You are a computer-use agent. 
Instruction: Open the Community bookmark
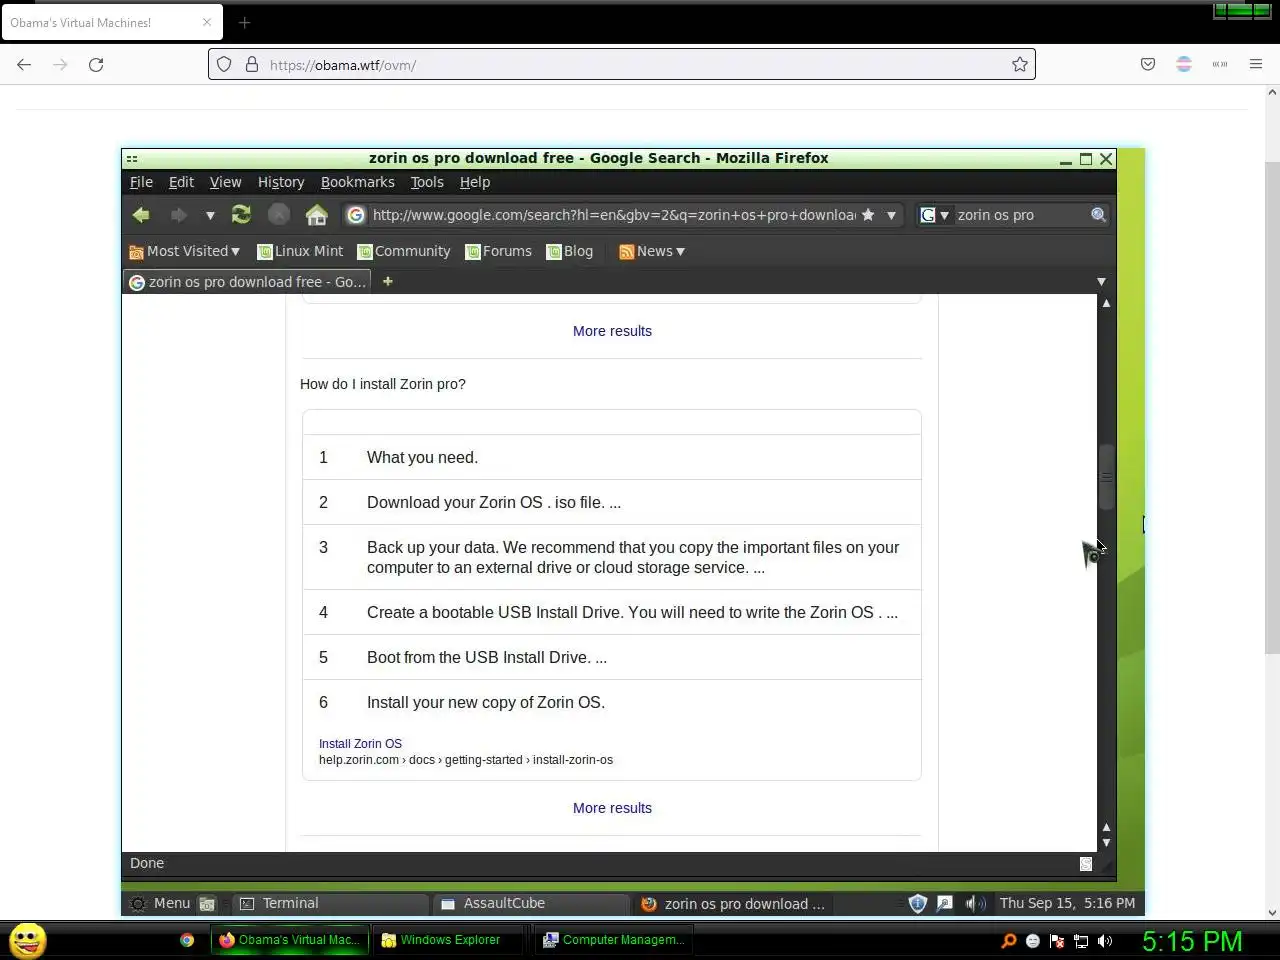pyautogui.click(x=404, y=252)
